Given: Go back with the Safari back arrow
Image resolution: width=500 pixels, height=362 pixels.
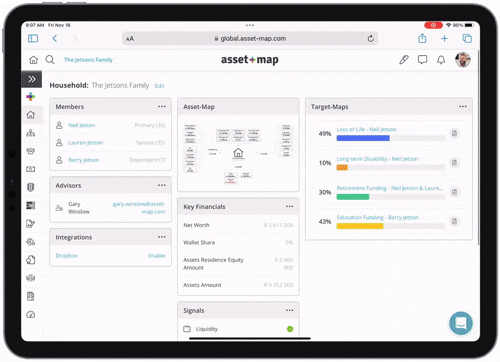Looking at the screenshot, I should click(x=55, y=38).
